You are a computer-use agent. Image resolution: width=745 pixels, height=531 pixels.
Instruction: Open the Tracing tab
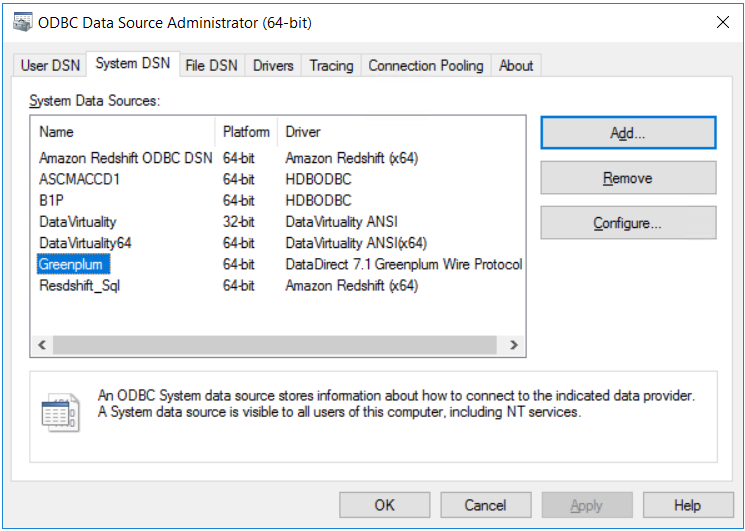click(331, 66)
